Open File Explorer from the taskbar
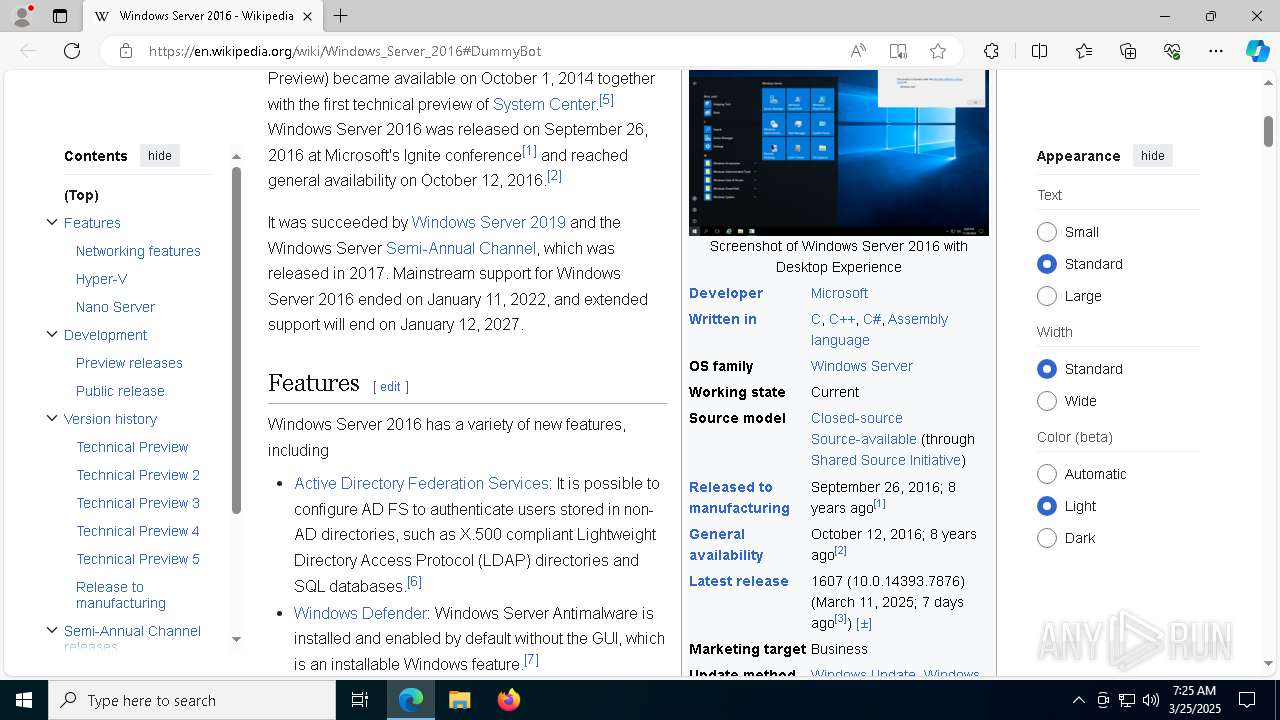This screenshot has width=1280, height=720. 459,700
